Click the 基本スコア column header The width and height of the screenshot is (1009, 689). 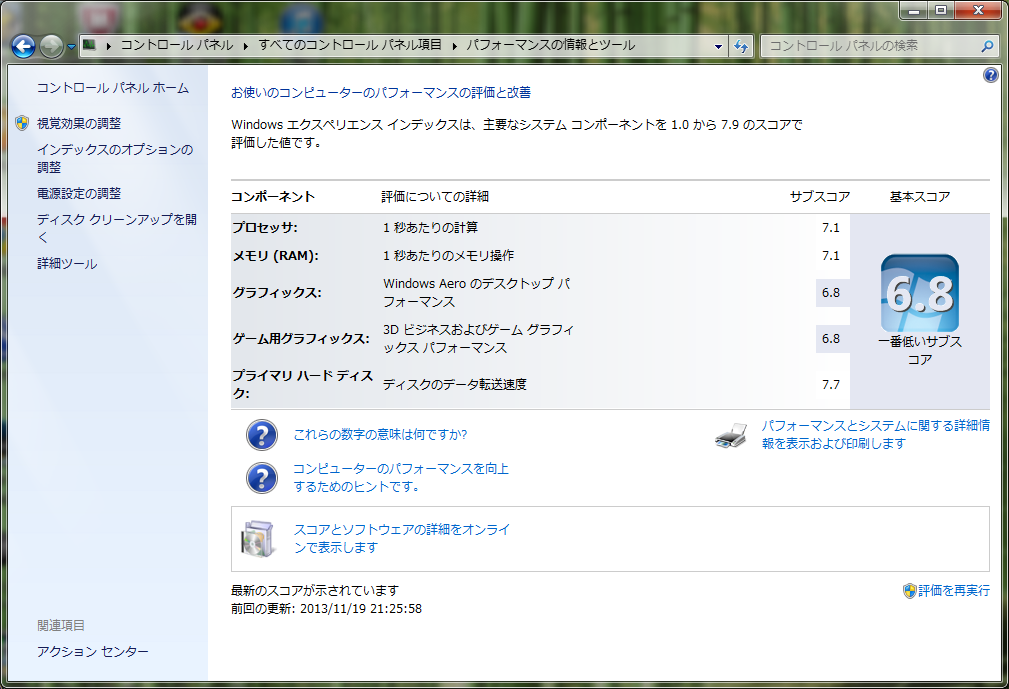(920, 197)
